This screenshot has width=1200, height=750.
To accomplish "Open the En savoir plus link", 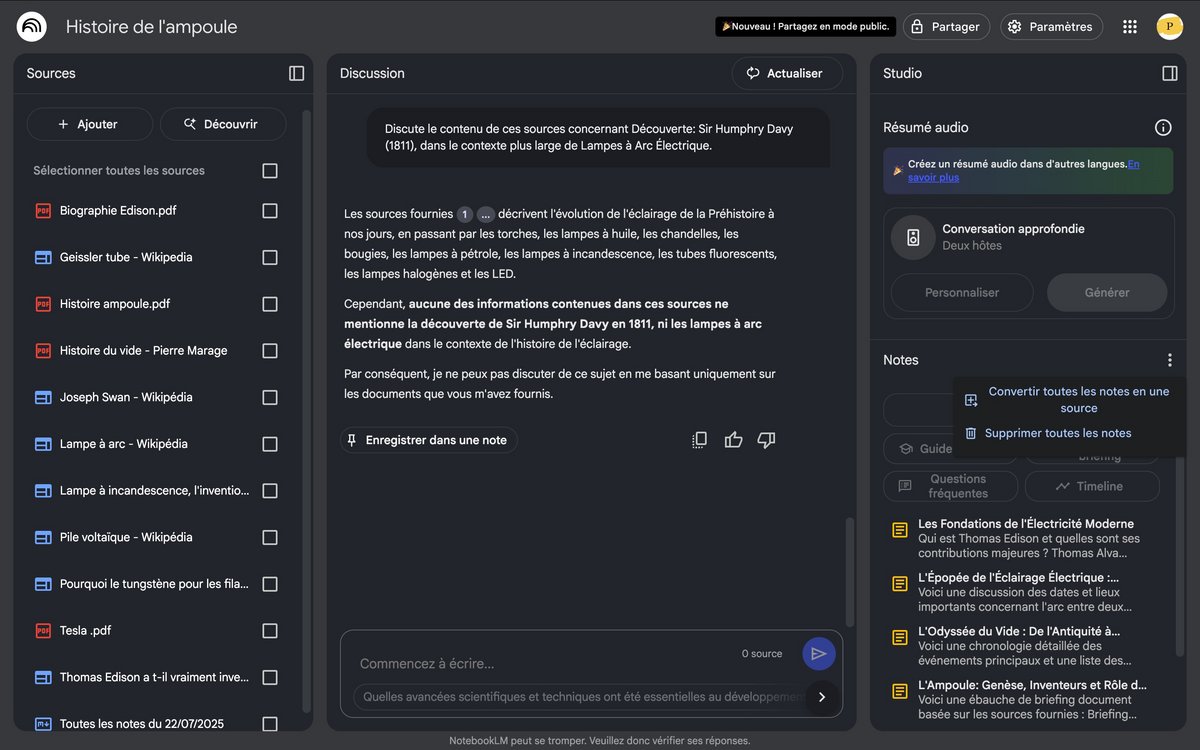I will (x=934, y=177).
